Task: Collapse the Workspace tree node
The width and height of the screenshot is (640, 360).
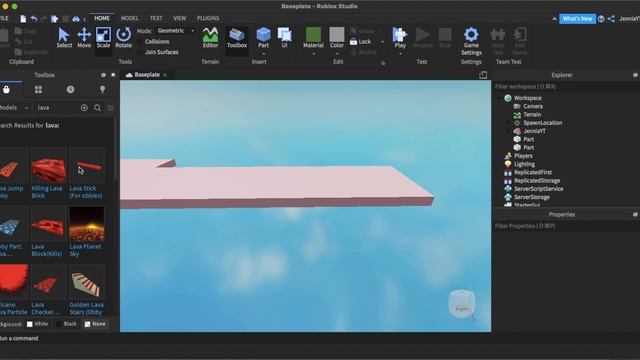Action: tap(499, 98)
